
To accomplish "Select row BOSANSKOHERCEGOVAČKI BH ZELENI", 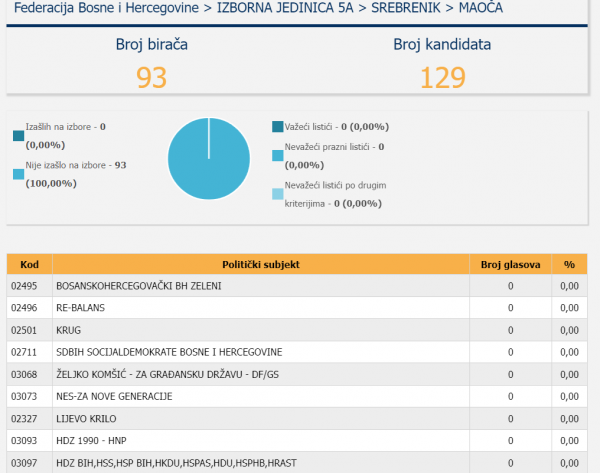I will coord(297,286).
